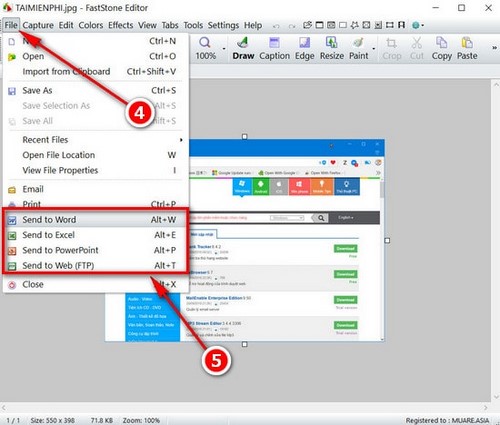Choose View File Properties
The width and height of the screenshot is (500, 425).
click(95, 170)
